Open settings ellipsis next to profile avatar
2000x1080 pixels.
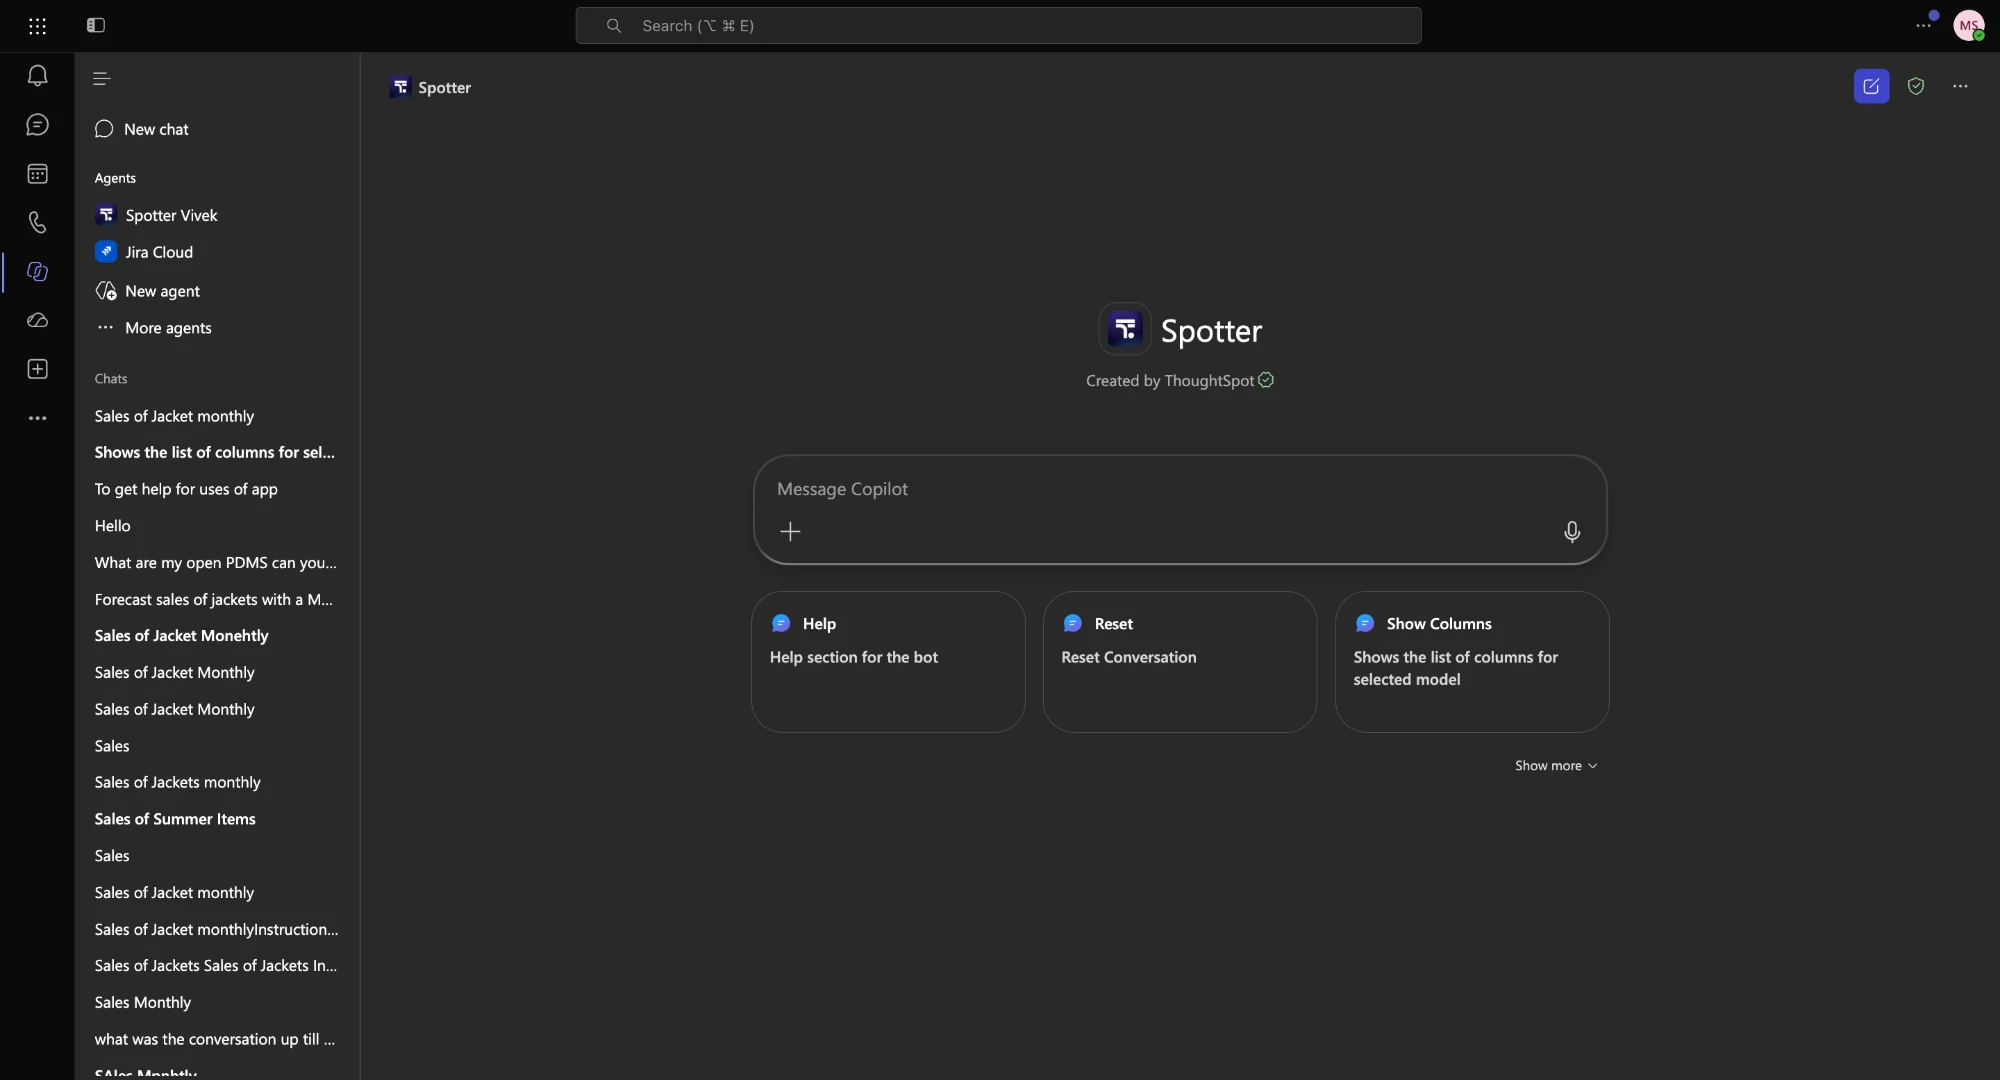tap(1924, 26)
